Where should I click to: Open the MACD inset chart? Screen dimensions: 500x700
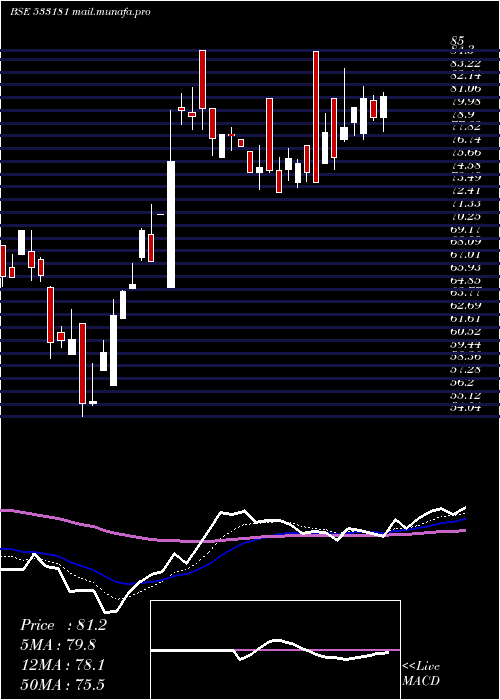click(x=275, y=650)
